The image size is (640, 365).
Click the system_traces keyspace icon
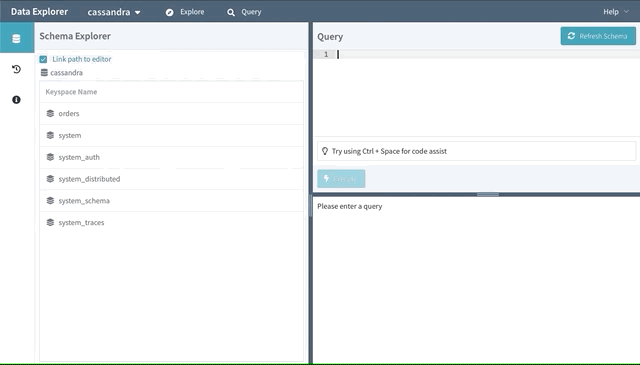click(50, 223)
